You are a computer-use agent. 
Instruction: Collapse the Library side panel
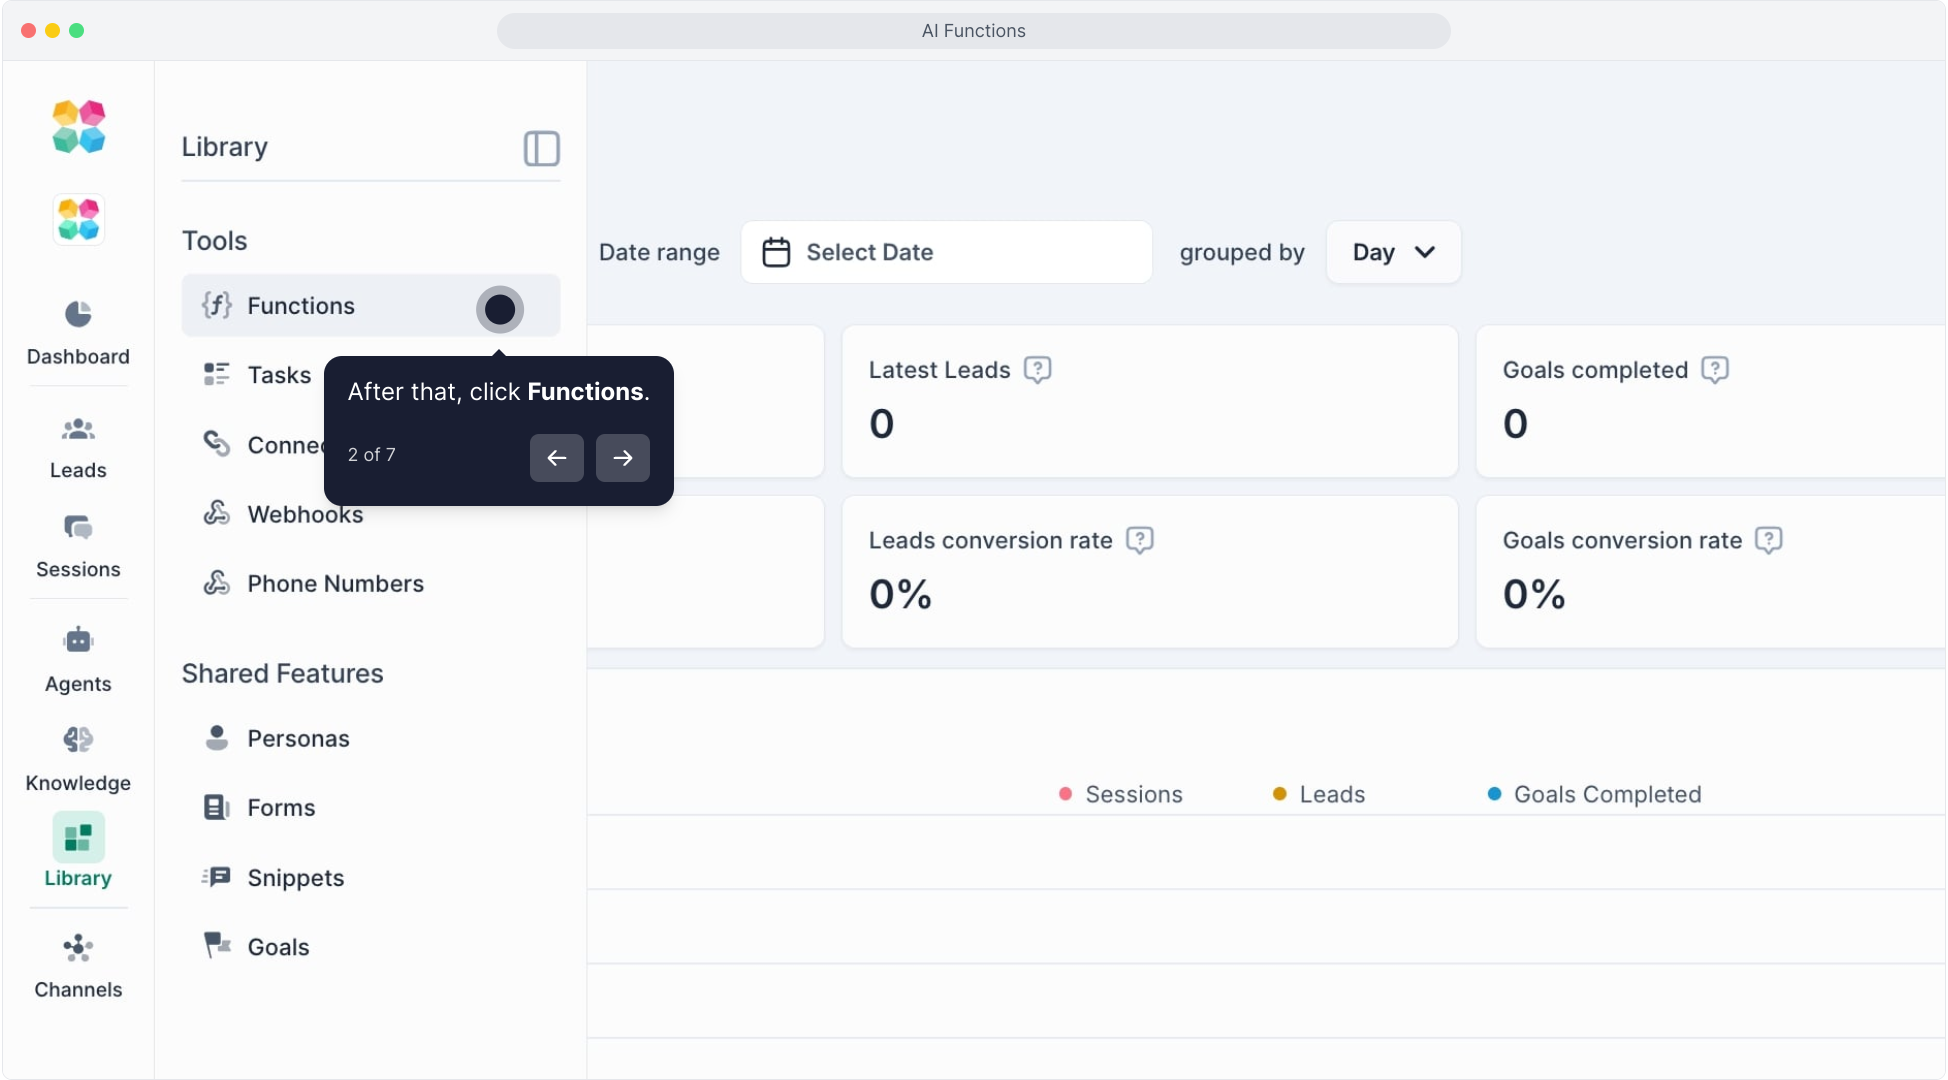(x=541, y=148)
